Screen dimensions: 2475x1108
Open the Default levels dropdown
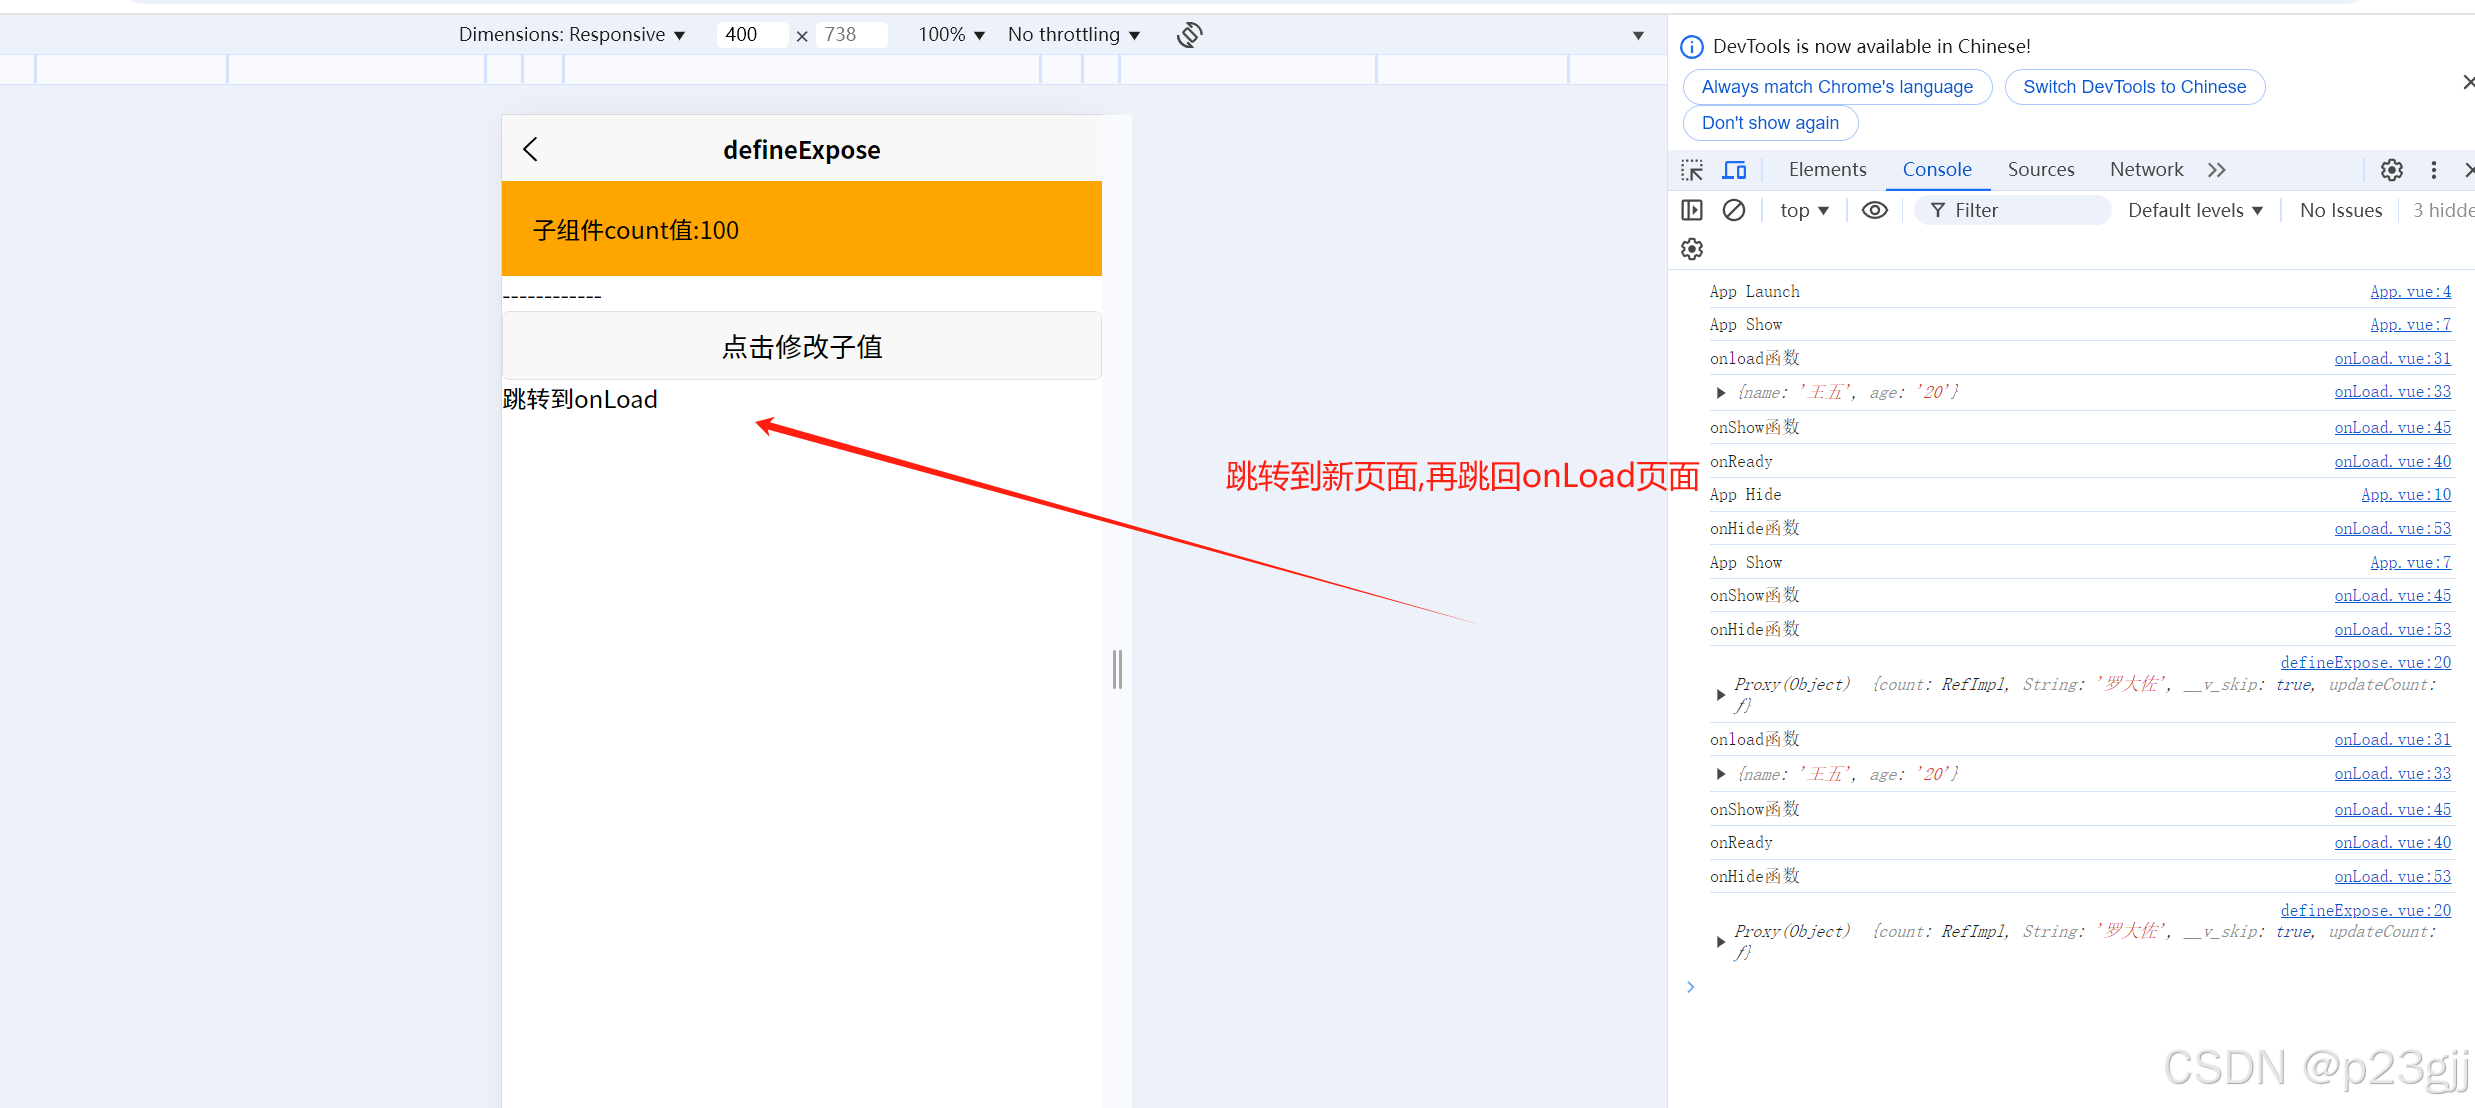click(2194, 210)
